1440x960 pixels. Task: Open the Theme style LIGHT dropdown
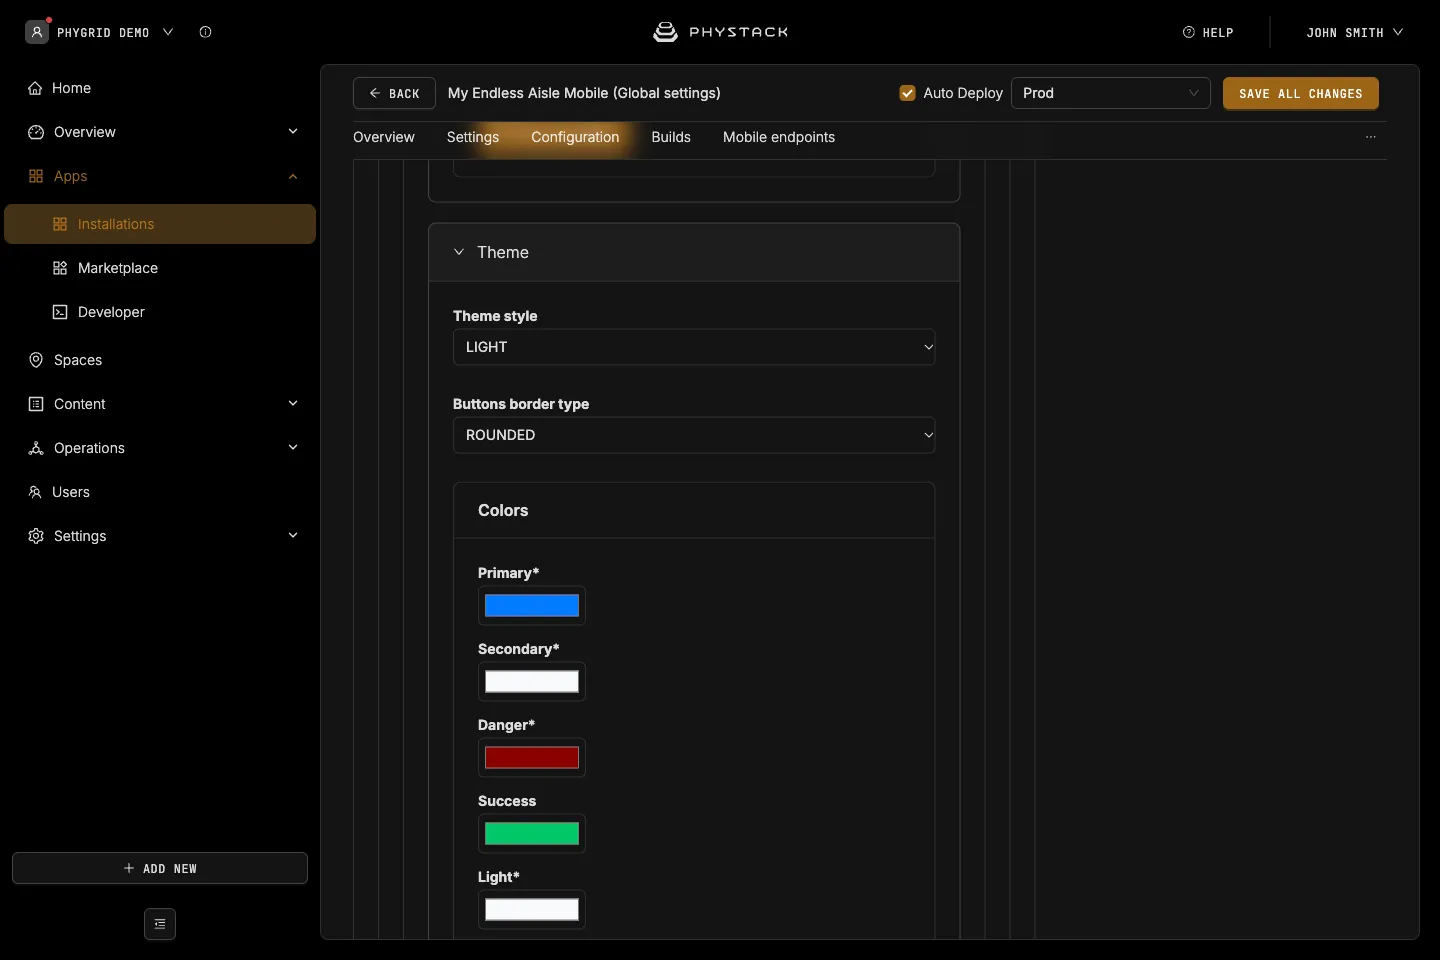[694, 347]
